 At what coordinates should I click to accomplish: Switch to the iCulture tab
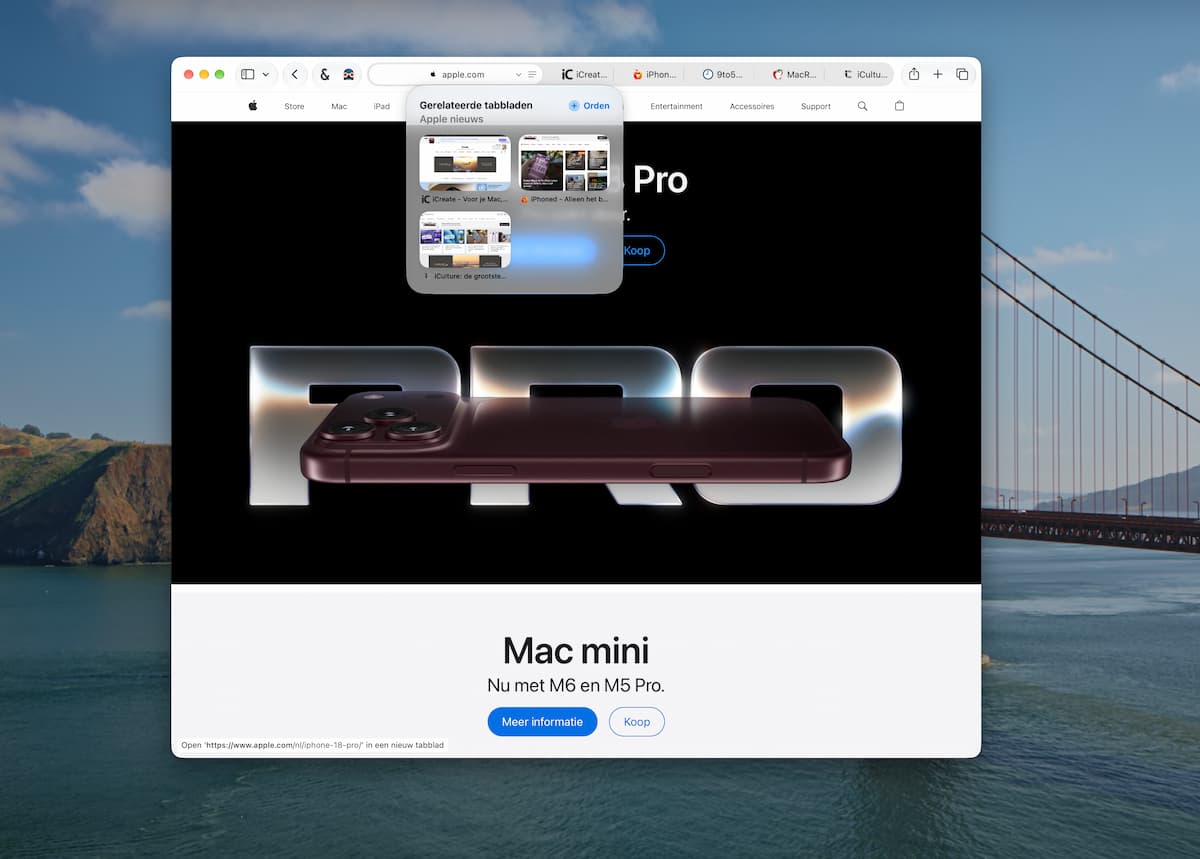[864, 74]
